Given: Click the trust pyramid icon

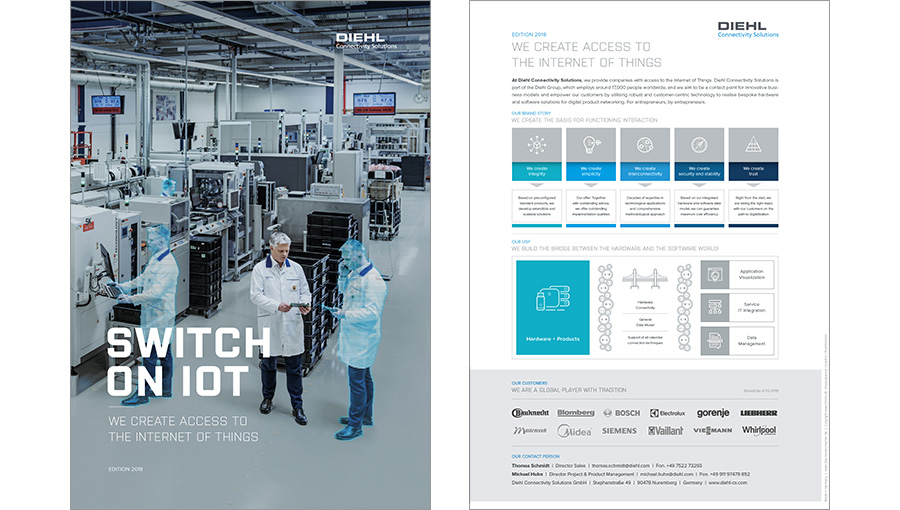Looking at the screenshot, I should (x=752, y=143).
